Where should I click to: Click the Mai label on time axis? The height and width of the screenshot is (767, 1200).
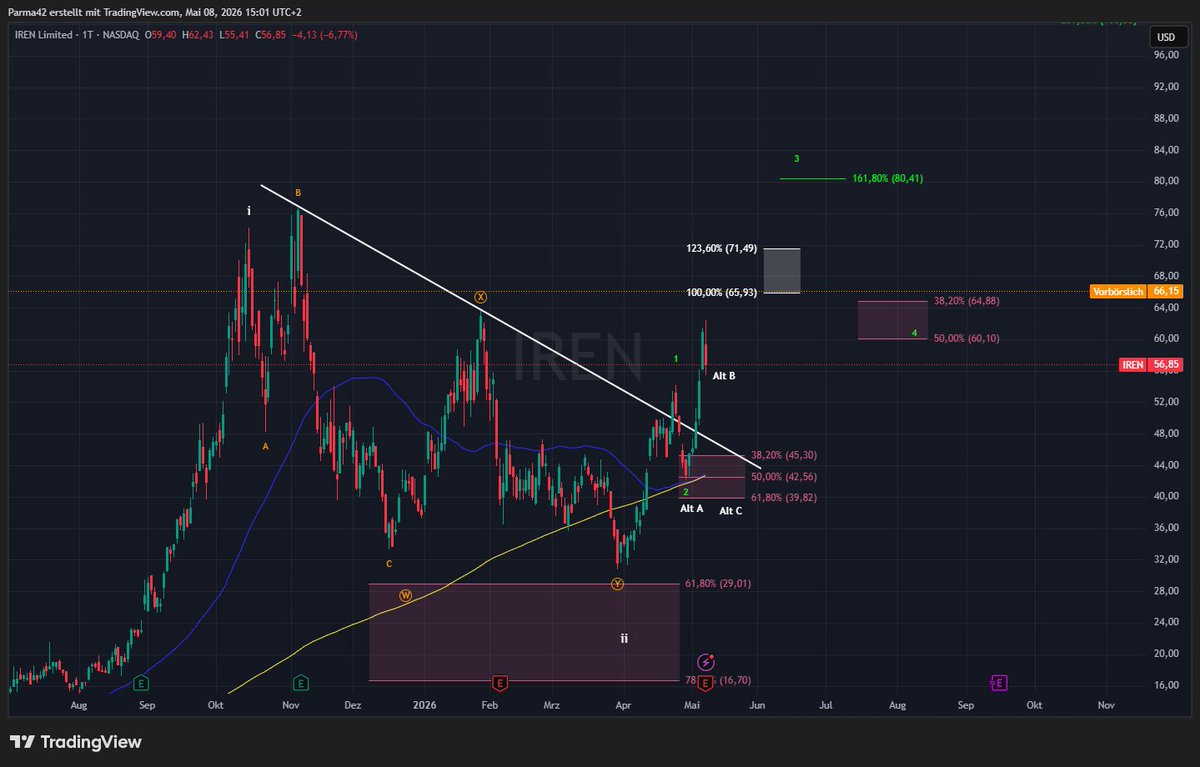tap(692, 705)
